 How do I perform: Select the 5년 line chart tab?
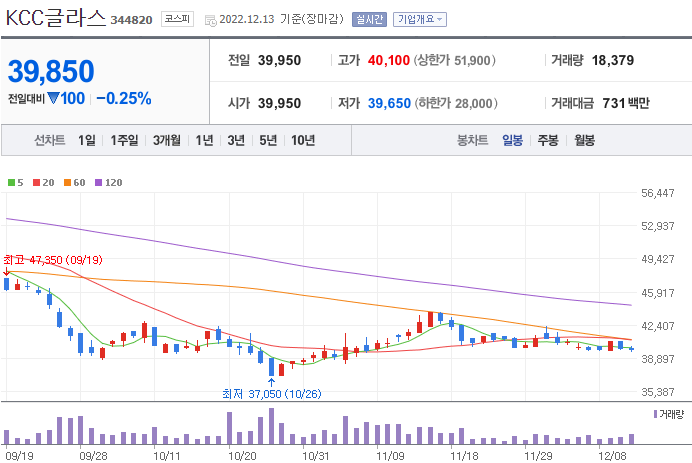(267, 140)
